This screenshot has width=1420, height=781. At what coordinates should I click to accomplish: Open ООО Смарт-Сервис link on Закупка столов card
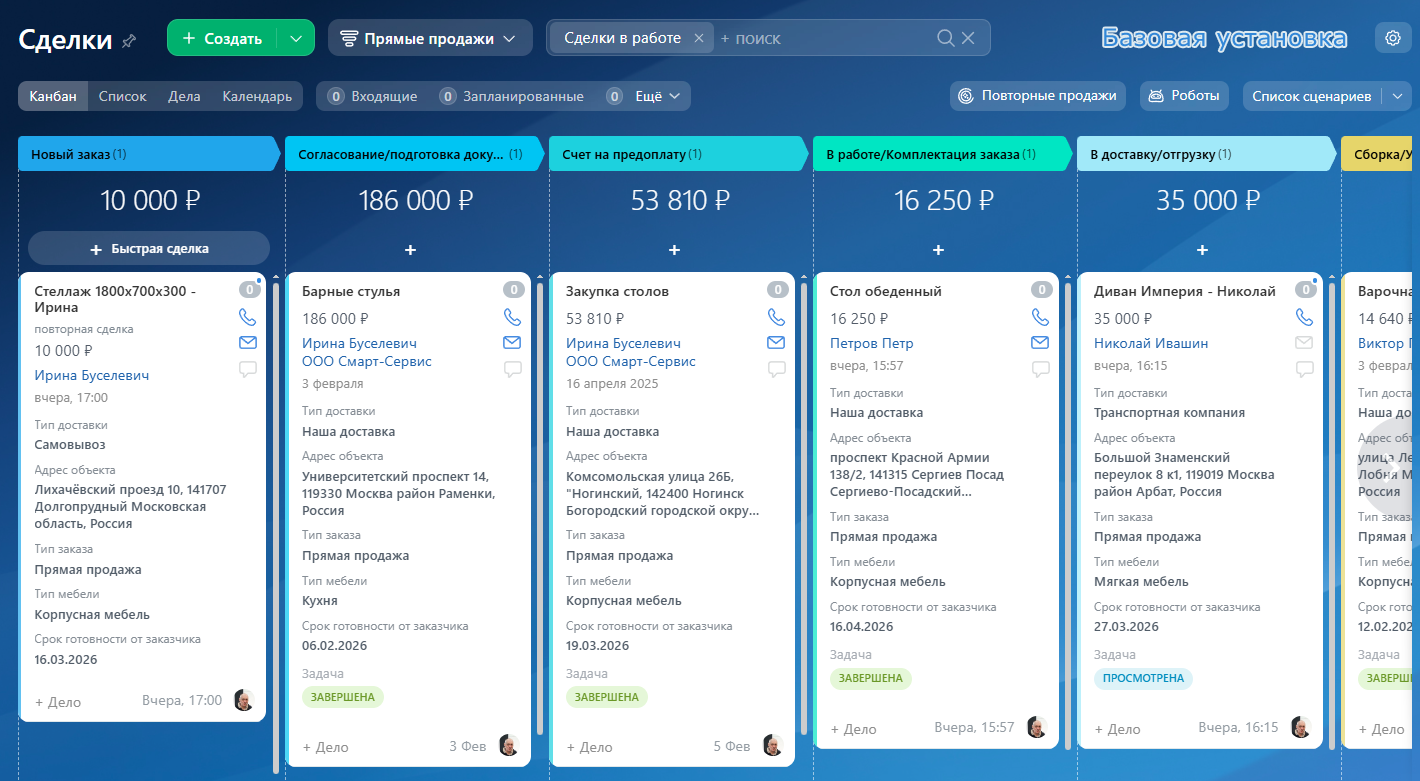click(x=631, y=361)
